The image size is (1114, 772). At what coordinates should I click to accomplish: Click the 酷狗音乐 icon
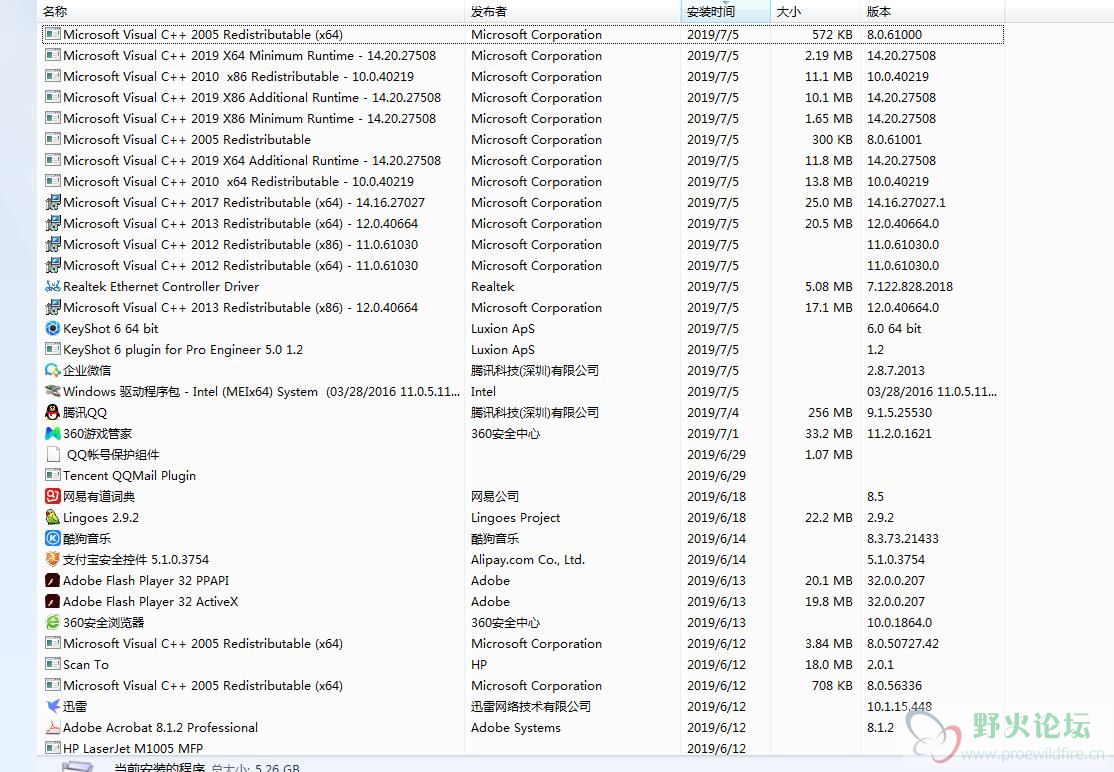(53, 538)
